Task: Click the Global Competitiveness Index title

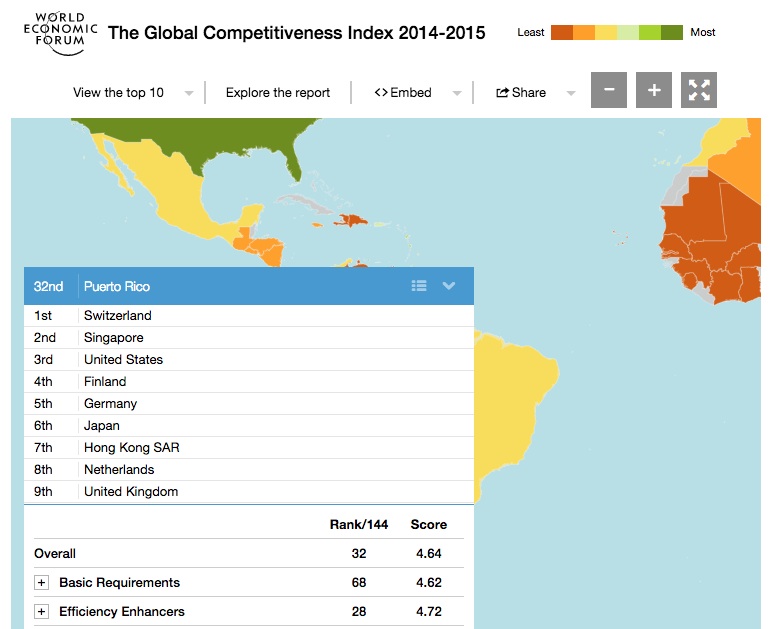Action: click(297, 33)
